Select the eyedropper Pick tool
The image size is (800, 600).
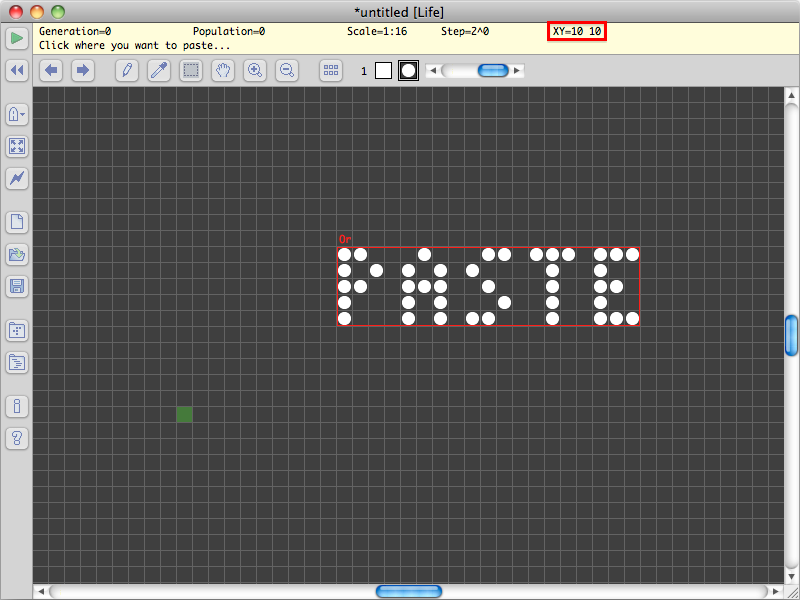coord(159,70)
